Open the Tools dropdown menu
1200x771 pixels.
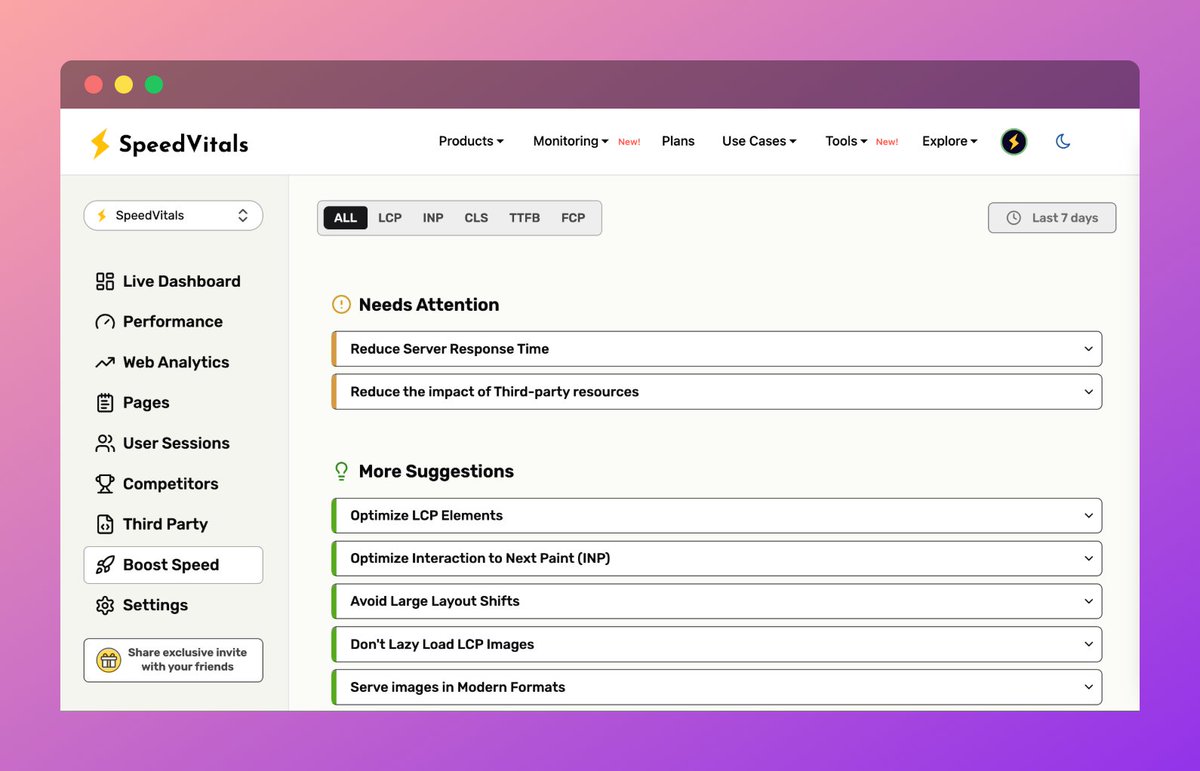[x=847, y=141]
